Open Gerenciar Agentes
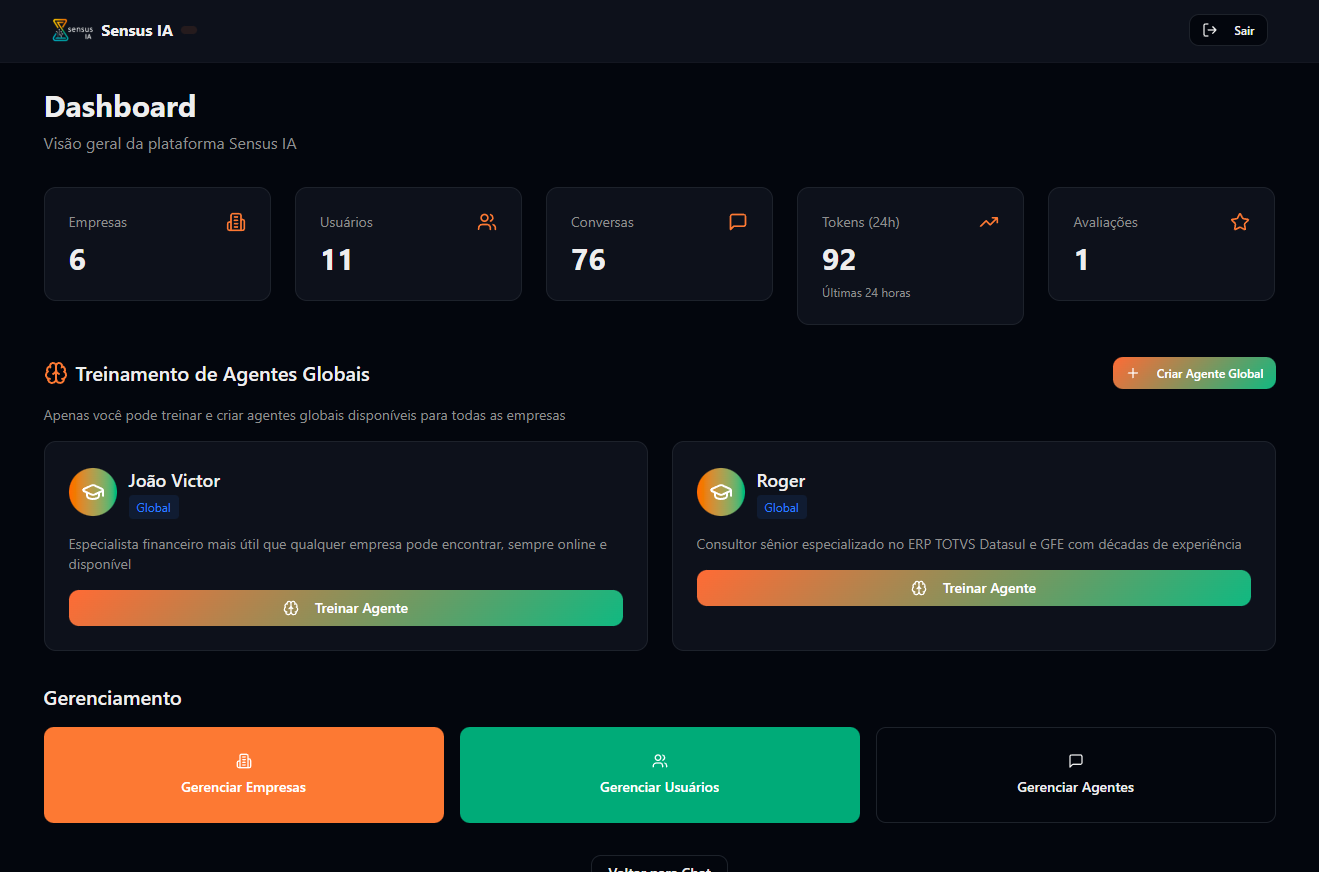This screenshot has width=1319, height=872. point(1075,775)
